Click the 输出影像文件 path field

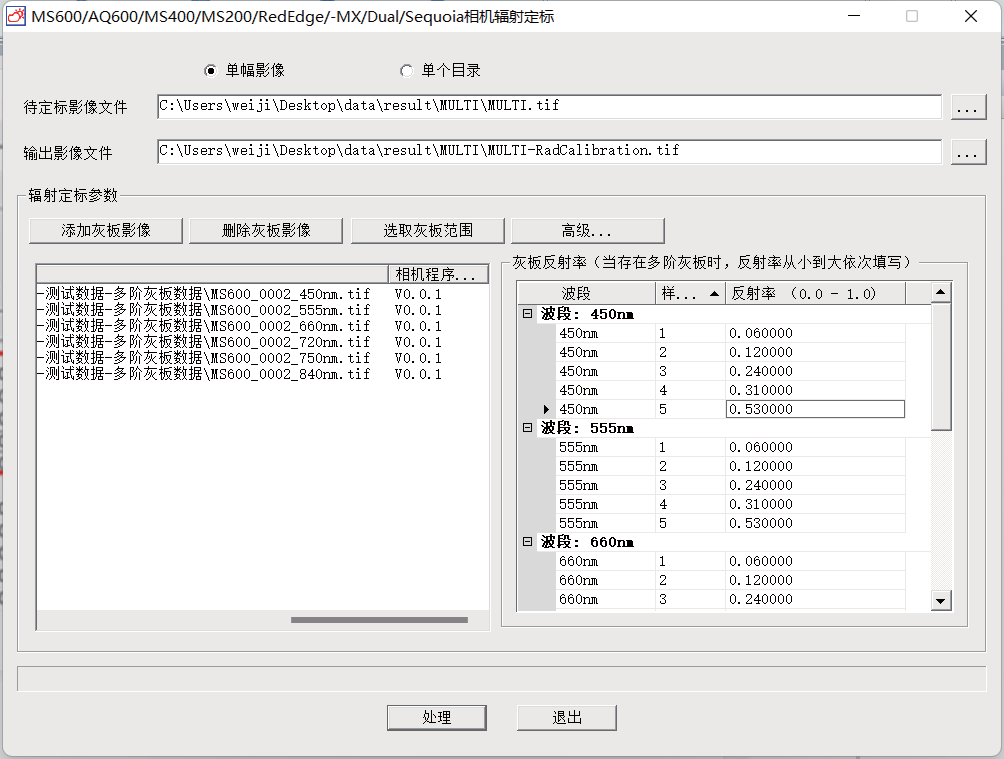click(549, 151)
